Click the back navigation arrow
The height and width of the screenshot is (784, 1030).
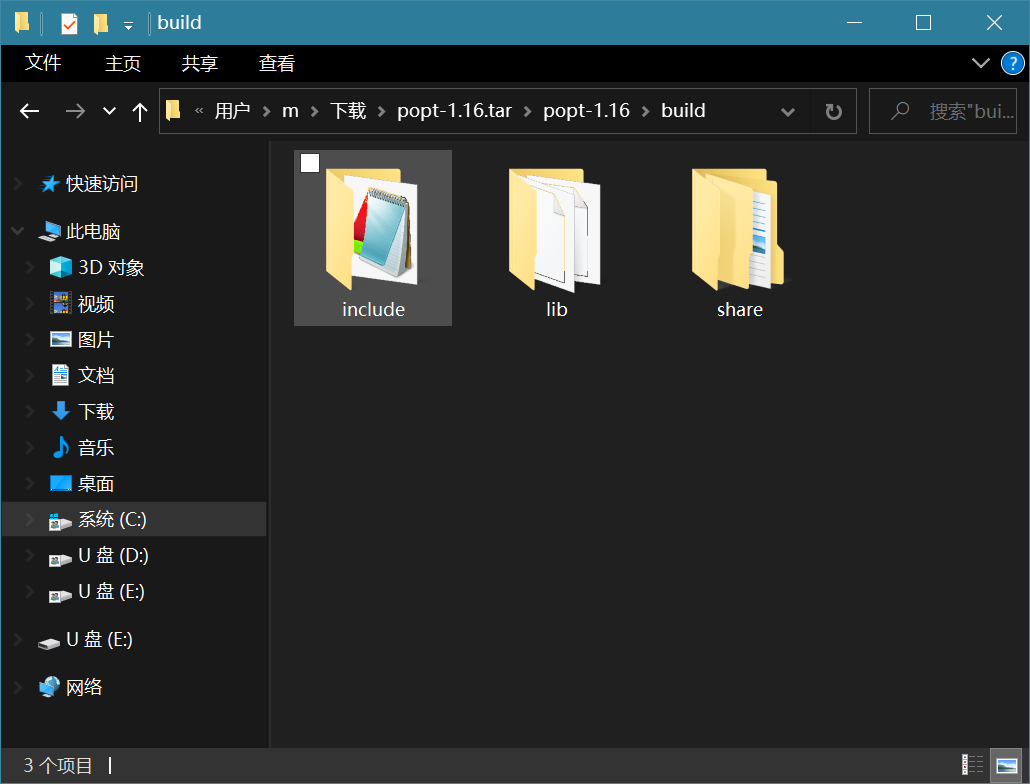[x=30, y=111]
